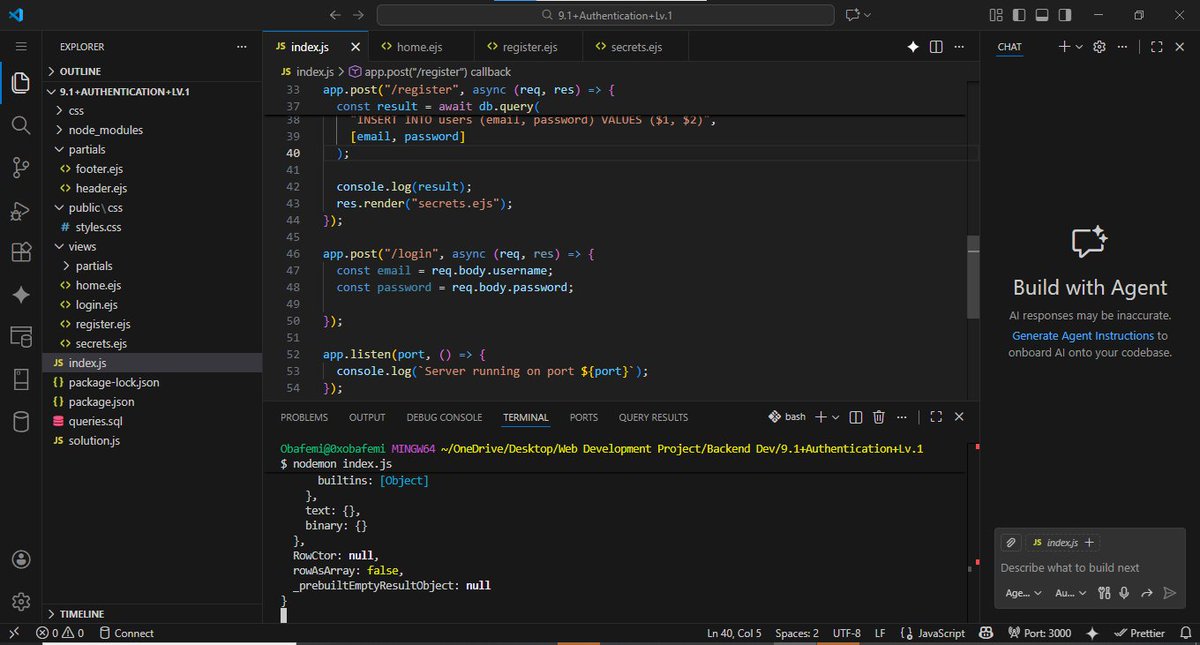Open the QUERY RESULTS panel tab
The height and width of the screenshot is (645, 1200).
point(653,417)
